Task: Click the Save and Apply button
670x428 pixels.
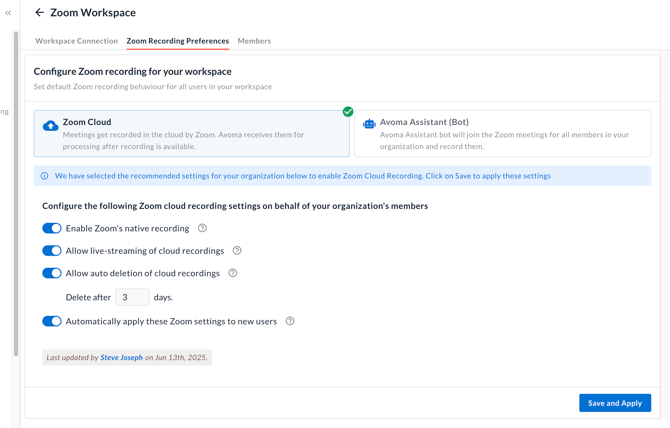Action: [x=615, y=403]
